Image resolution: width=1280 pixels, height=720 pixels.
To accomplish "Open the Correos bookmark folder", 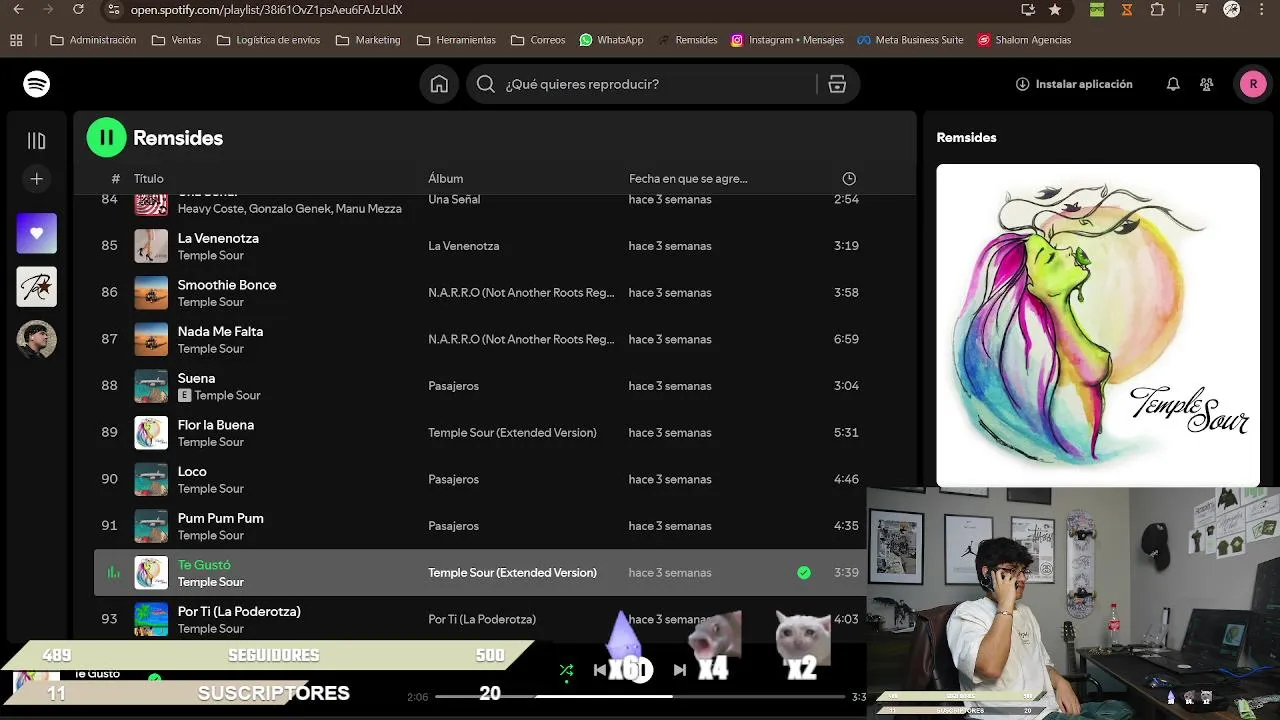I will [x=538, y=40].
